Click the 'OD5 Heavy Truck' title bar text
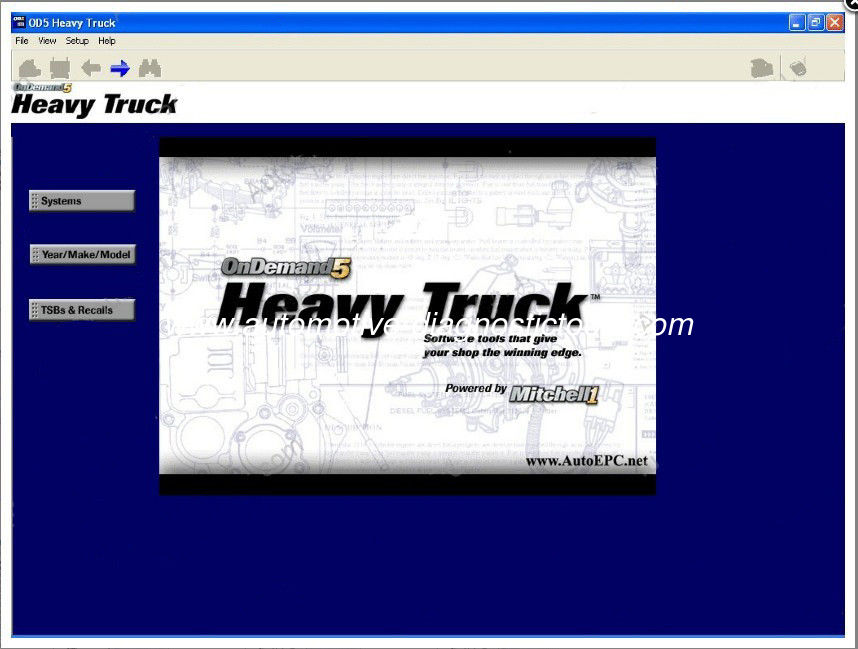The width and height of the screenshot is (858, 649). [x=72, y=23]
